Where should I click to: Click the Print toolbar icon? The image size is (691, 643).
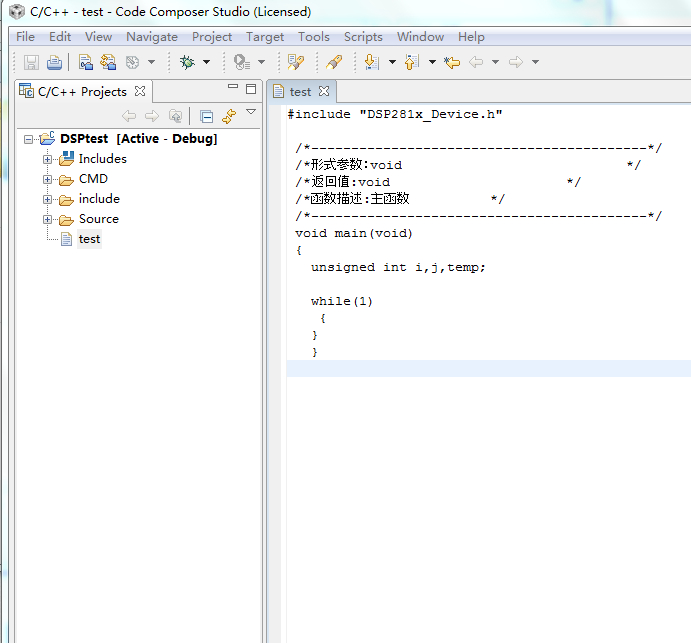tap(54, 62)
